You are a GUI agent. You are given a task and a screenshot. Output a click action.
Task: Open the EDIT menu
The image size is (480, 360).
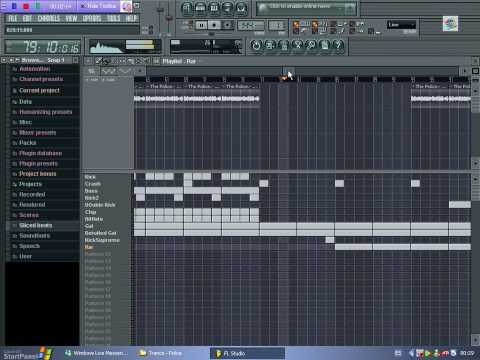(x=27, y=18)
